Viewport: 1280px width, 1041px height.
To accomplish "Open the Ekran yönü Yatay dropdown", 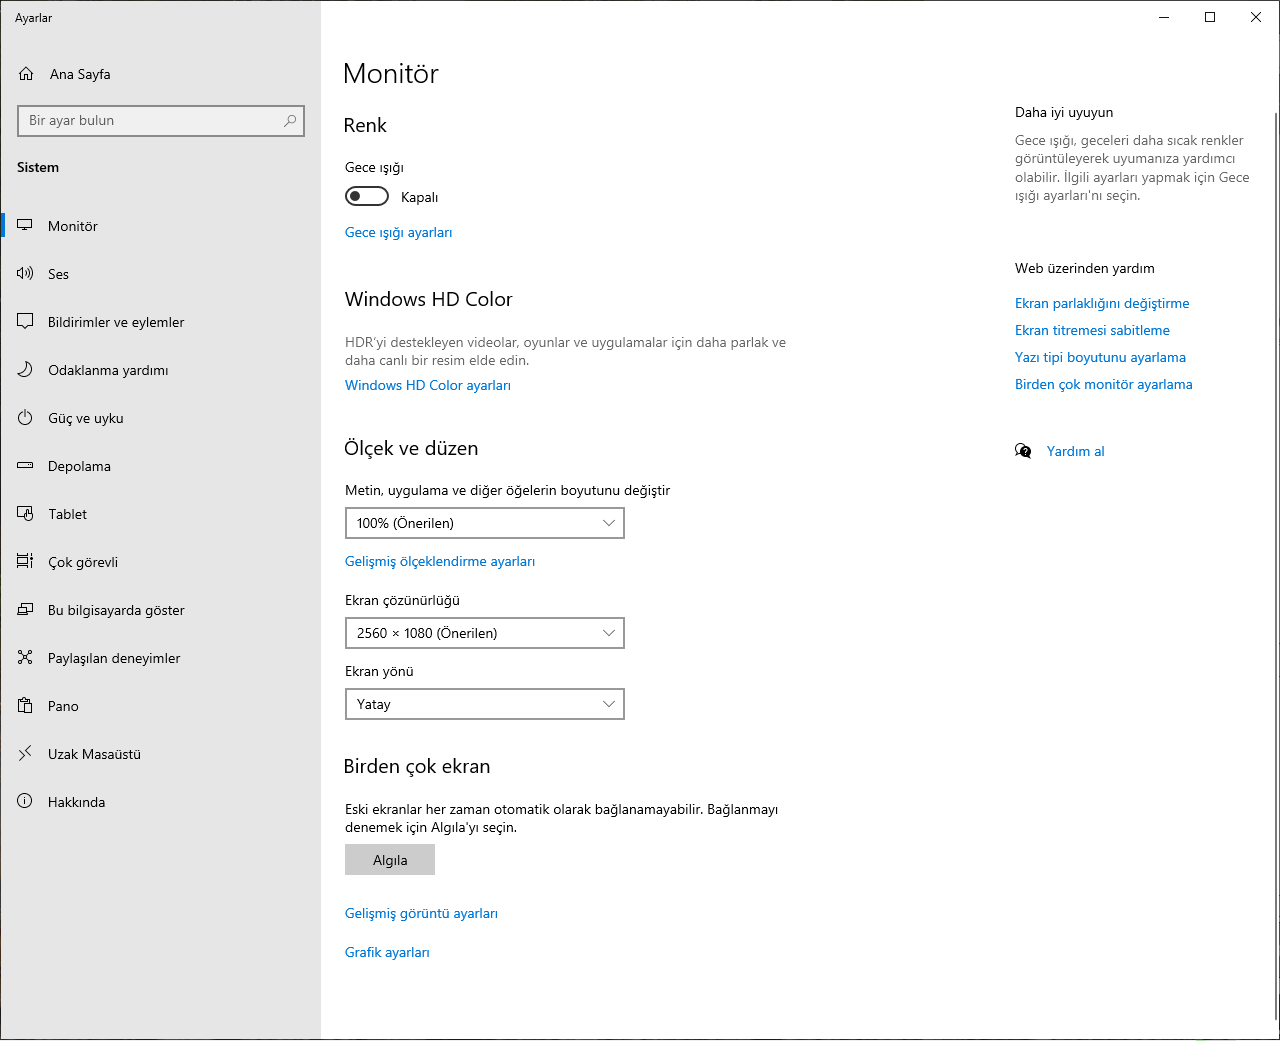I will coord(484,704).
